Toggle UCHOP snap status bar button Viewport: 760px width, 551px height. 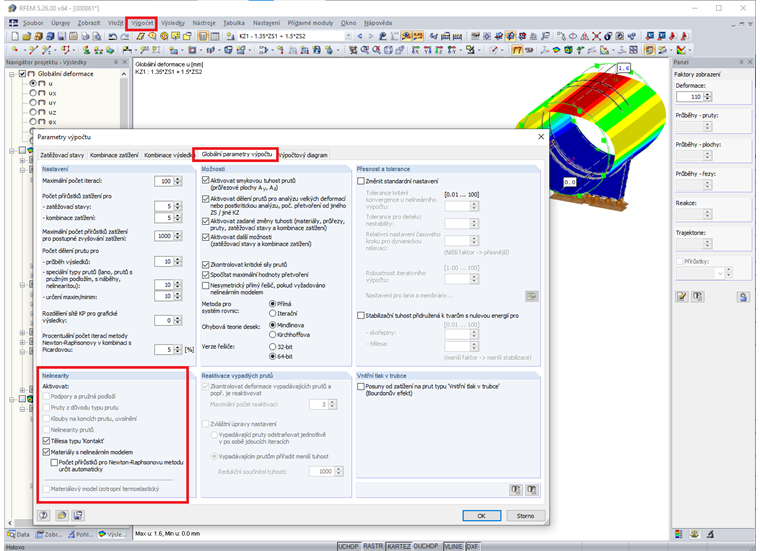348,547
